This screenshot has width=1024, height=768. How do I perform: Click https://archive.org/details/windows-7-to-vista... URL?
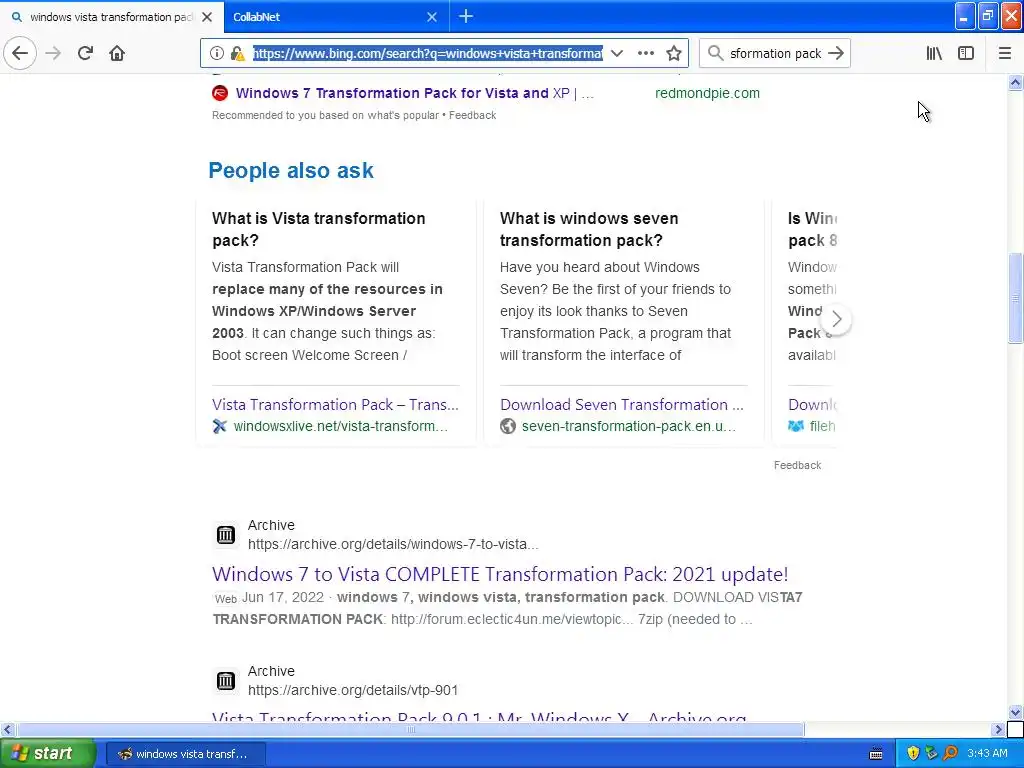coord(393,544)
